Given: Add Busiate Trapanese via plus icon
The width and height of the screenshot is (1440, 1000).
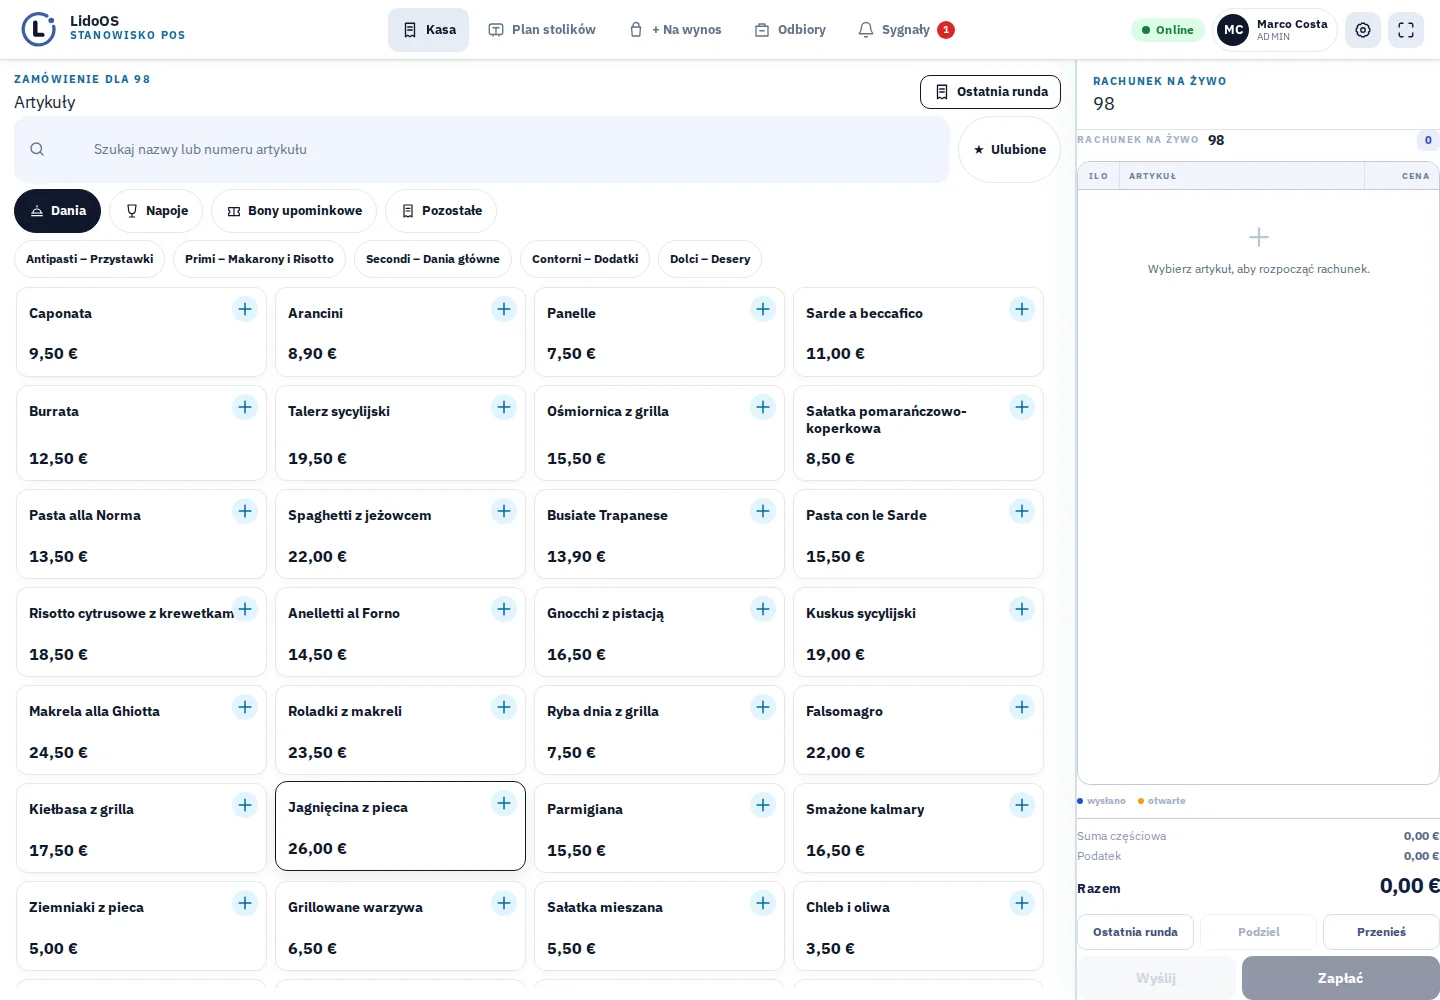Looking at the screenshot, I should point(763,511).
